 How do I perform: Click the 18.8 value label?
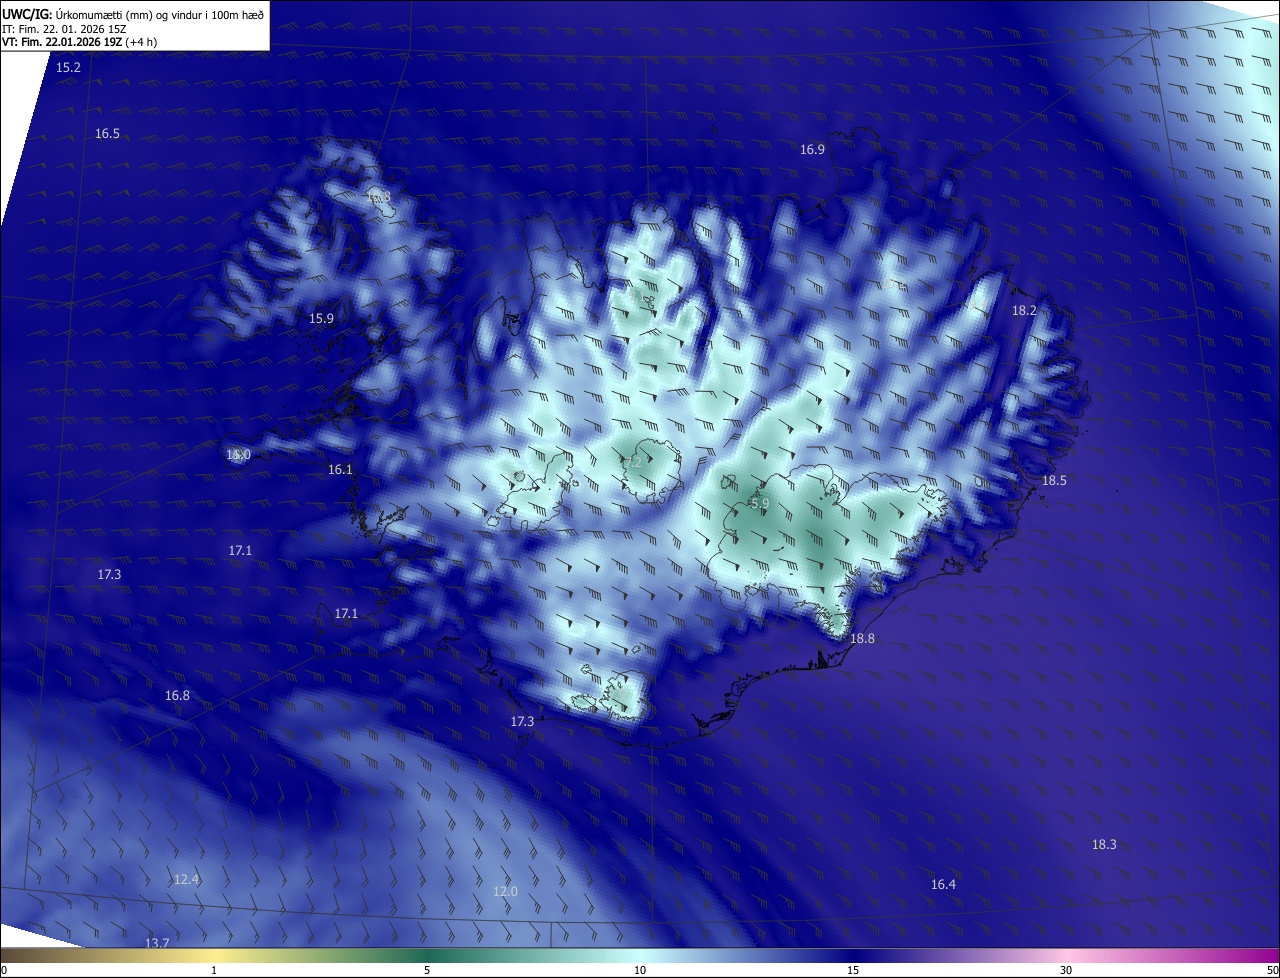[862, 638]
